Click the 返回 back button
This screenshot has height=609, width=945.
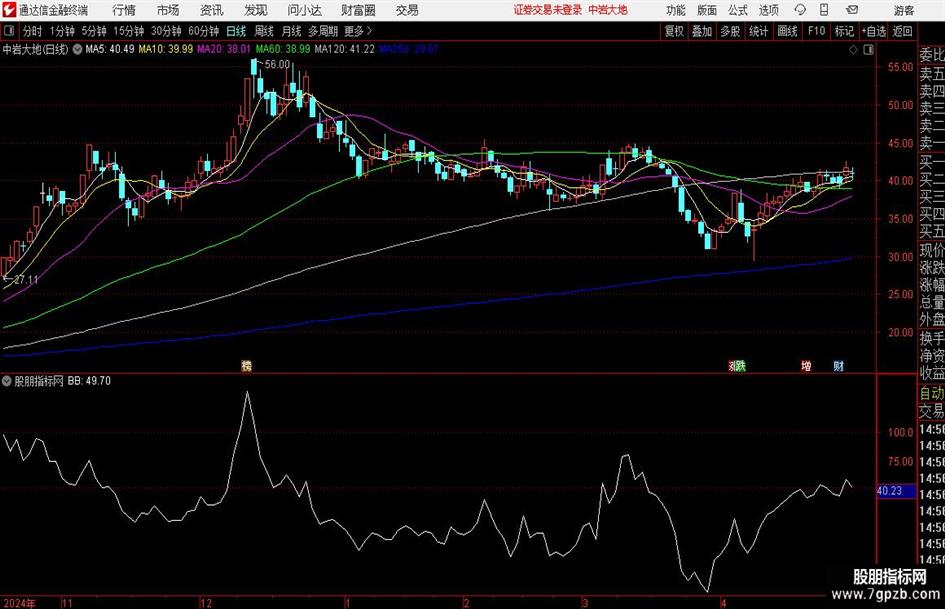[x=902, y=31]
